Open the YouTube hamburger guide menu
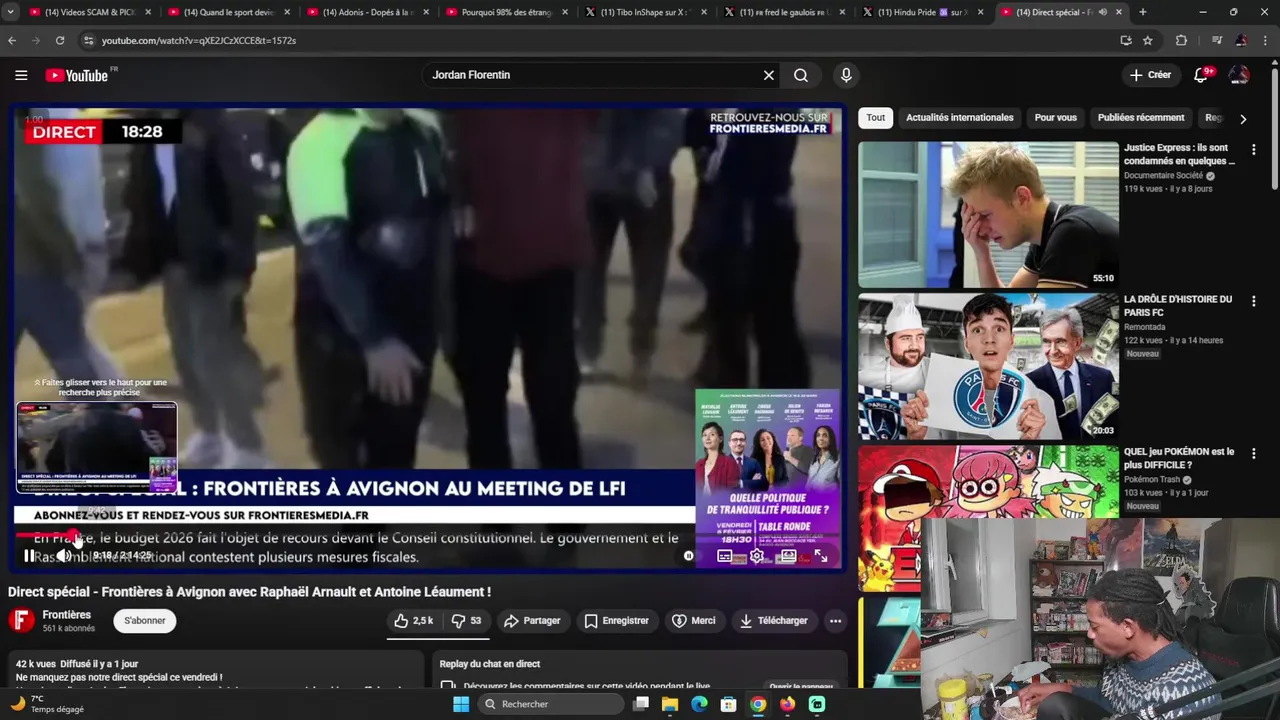The height and width of the screenshot is (720, 1280). click(21, 75)
